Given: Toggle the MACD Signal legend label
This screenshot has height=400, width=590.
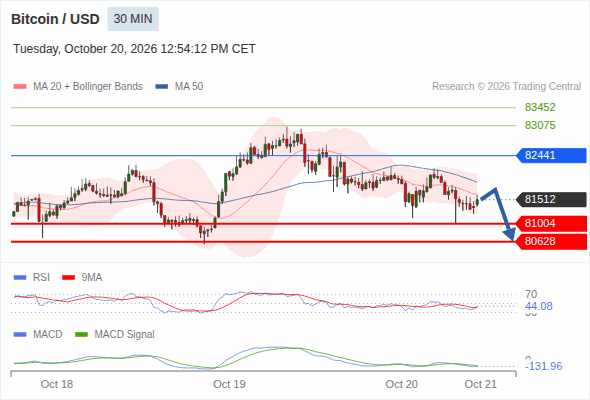Looking at the screenshot, I should (x=124, y=335).
